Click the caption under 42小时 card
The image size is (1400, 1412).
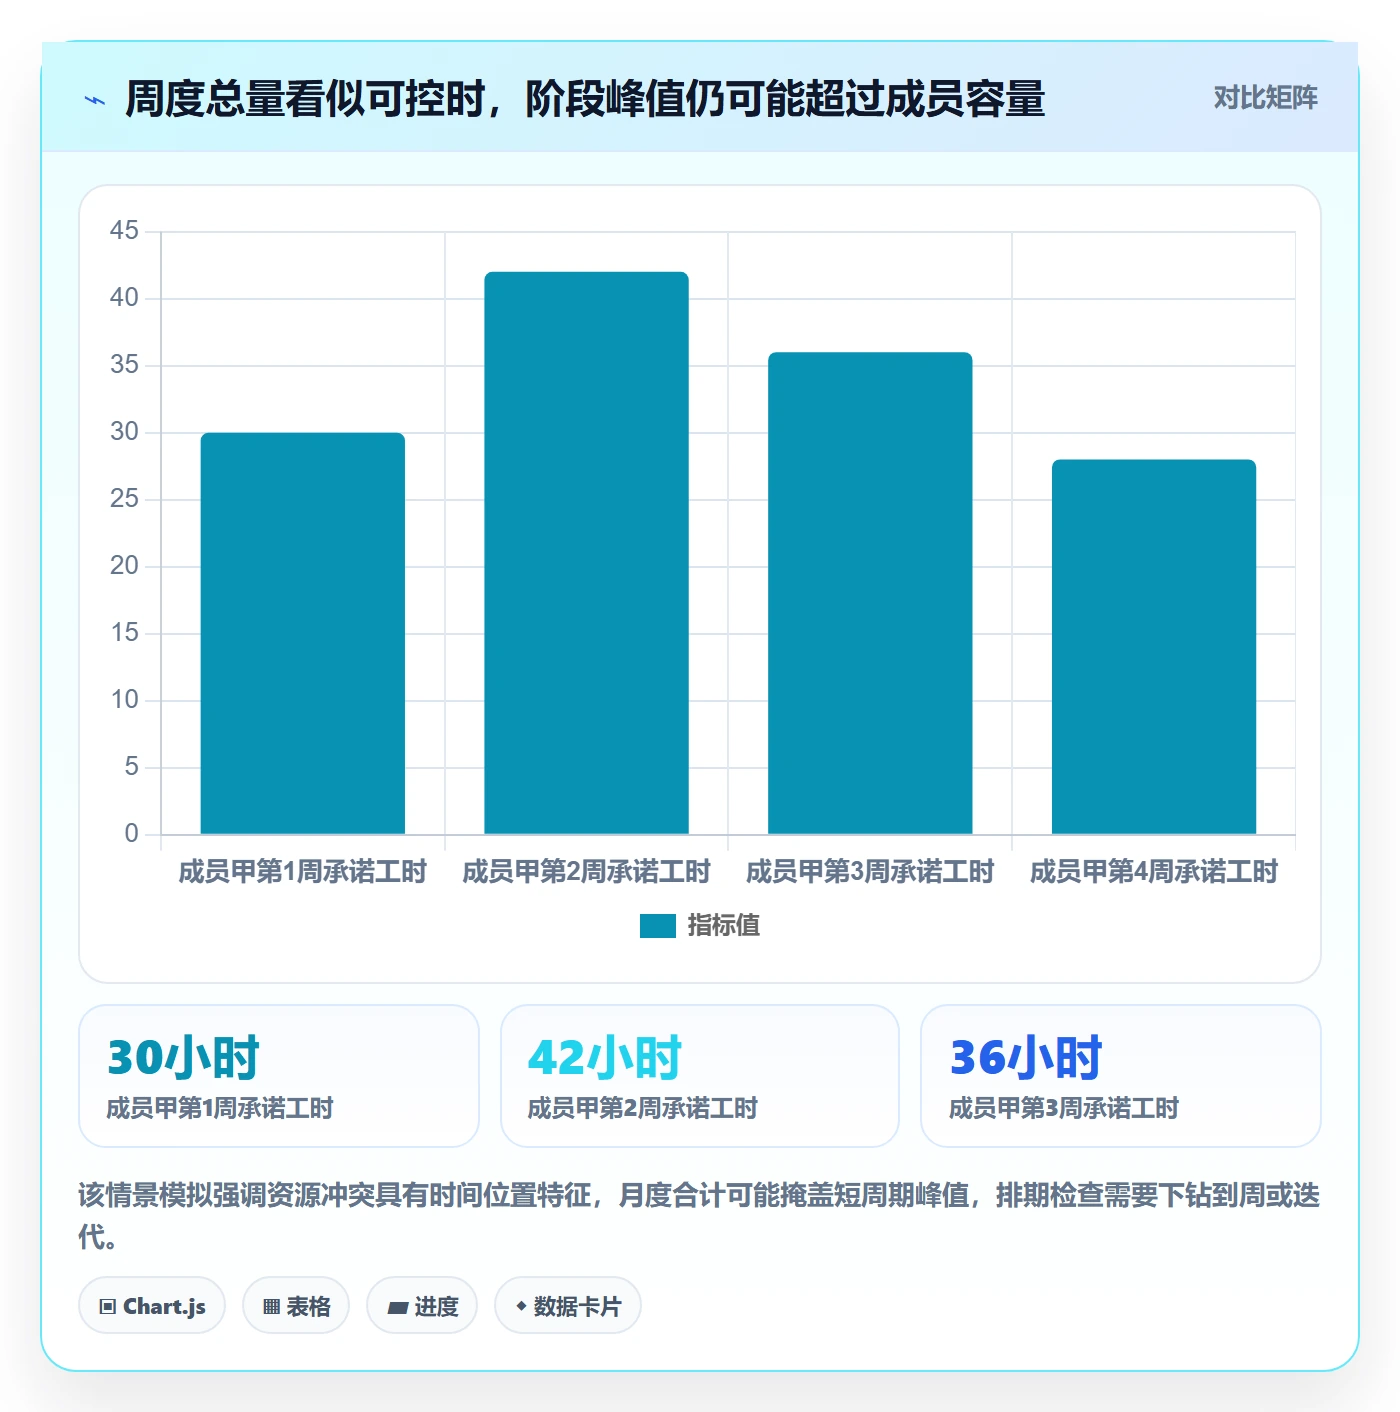coord(643,1109)
